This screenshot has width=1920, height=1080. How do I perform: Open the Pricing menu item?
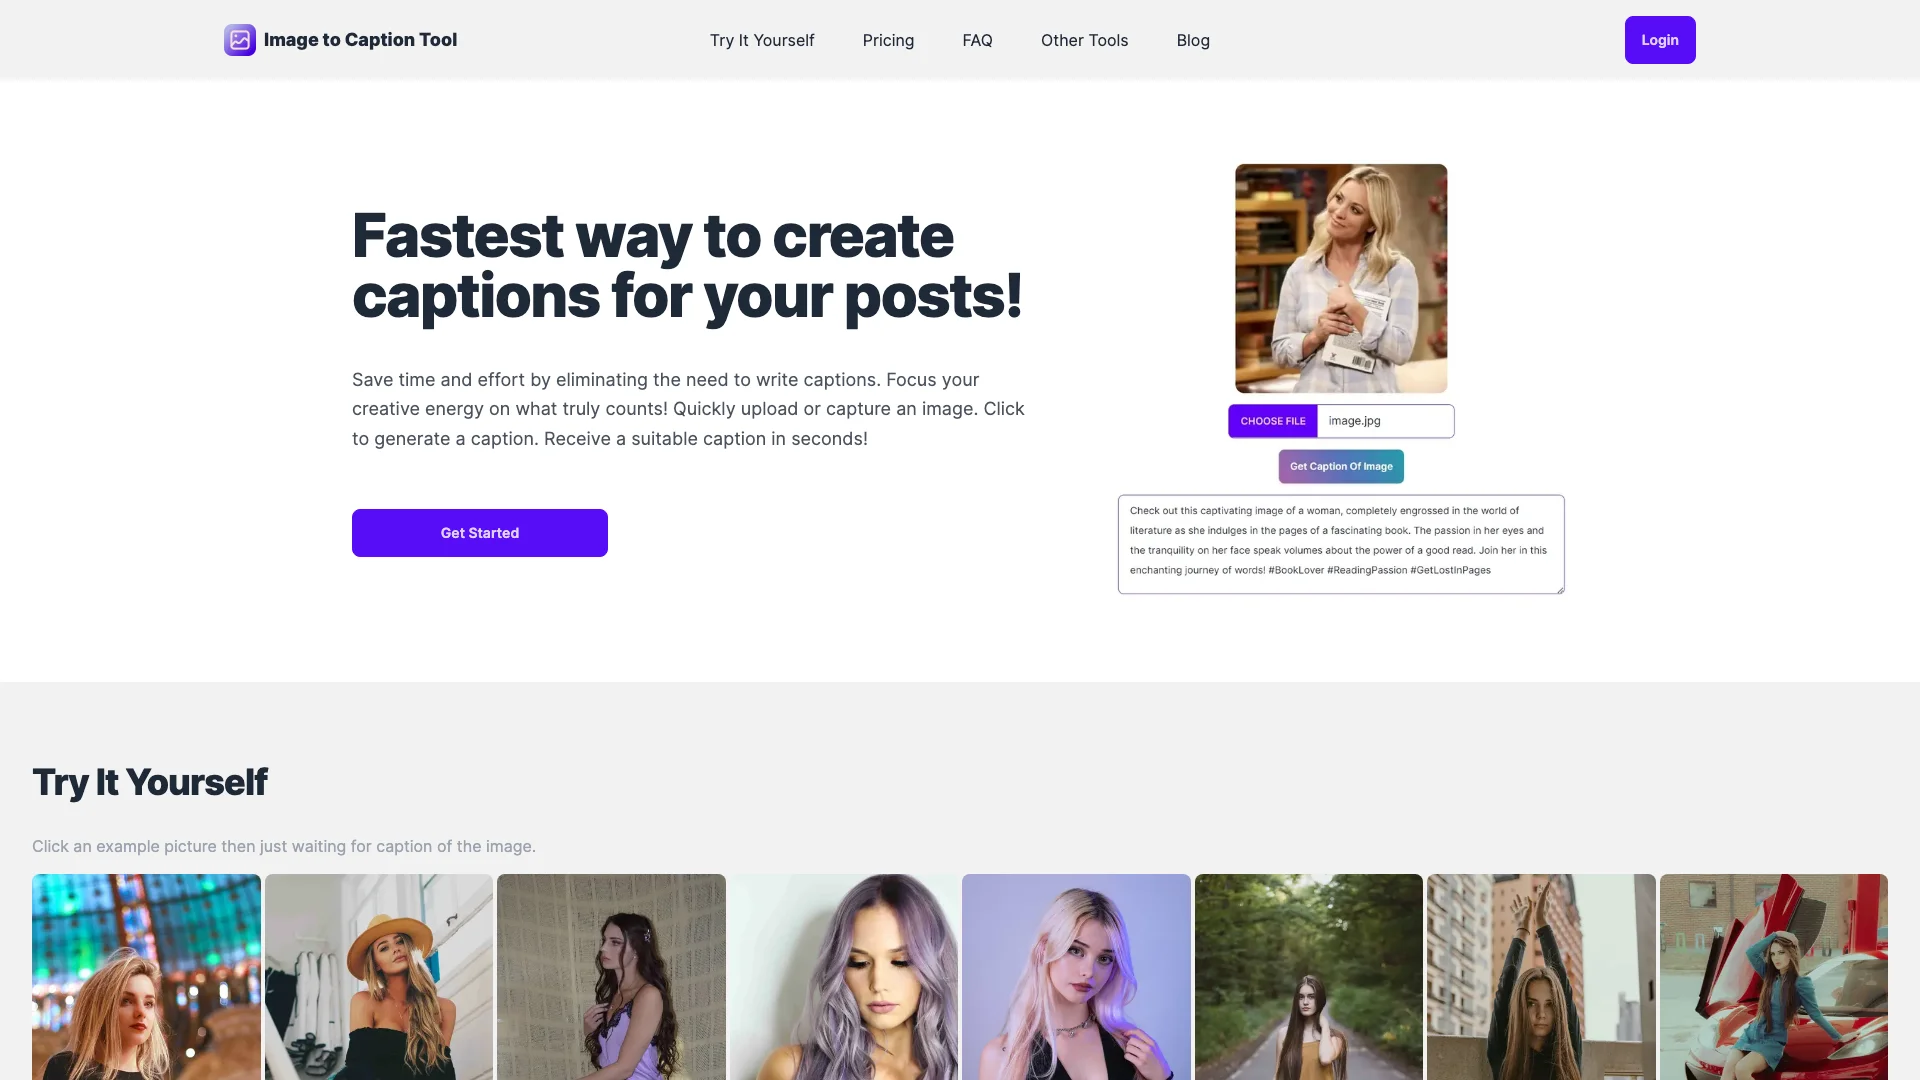tap(889, 40)
